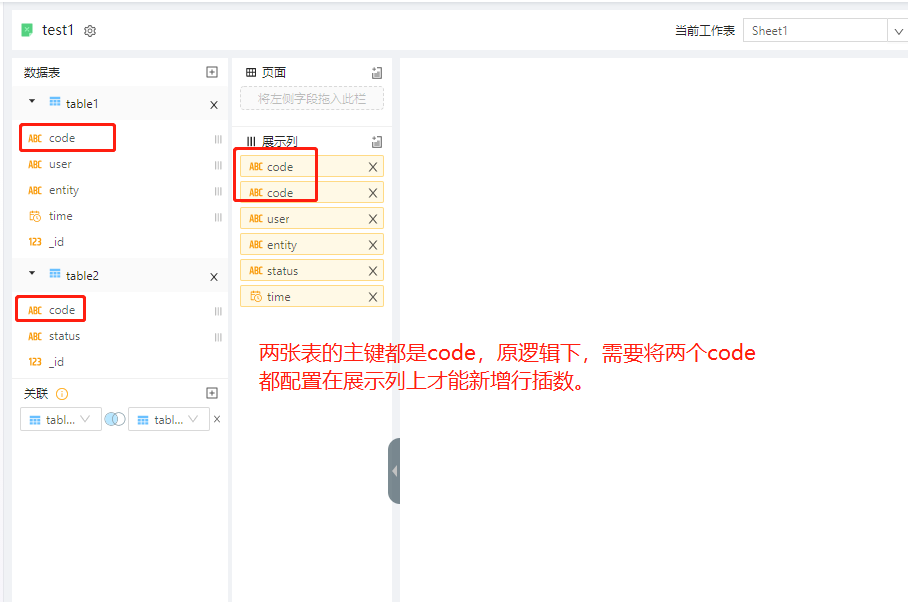Select _id field under table1
This screenshot has height=602, width=908.
click(56, 242)
